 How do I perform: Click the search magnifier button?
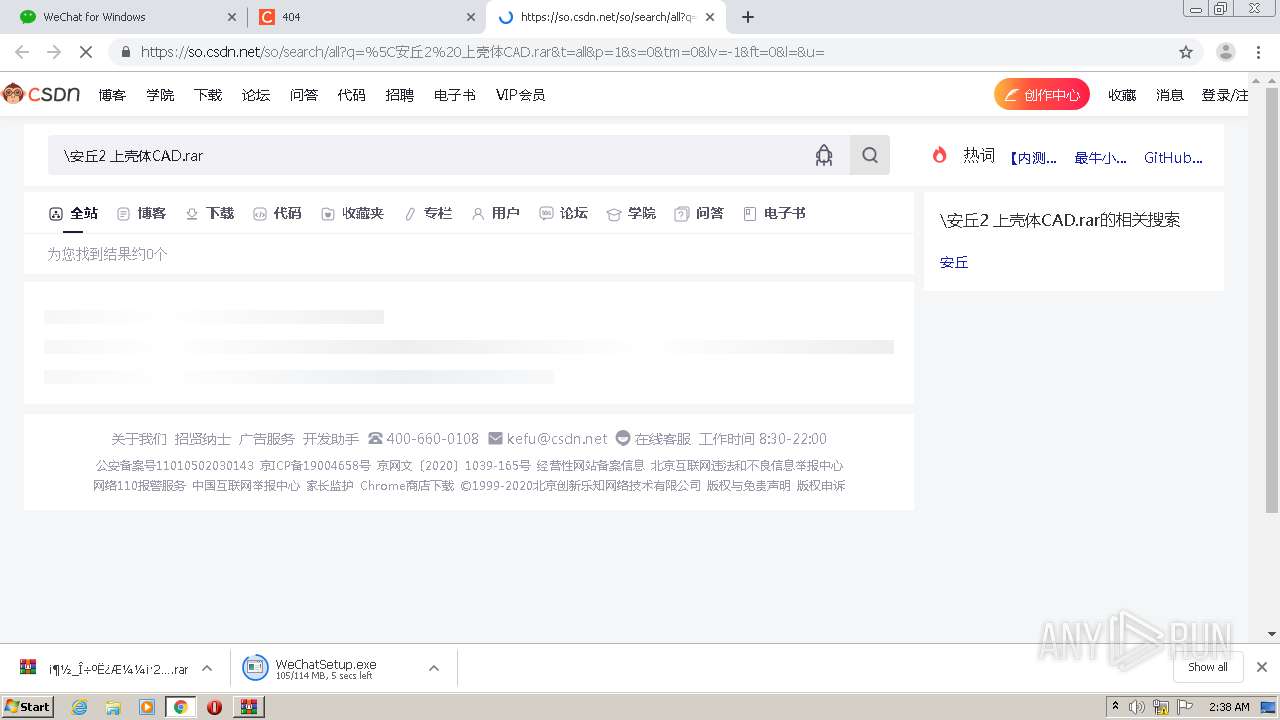[x=870, y=155]
